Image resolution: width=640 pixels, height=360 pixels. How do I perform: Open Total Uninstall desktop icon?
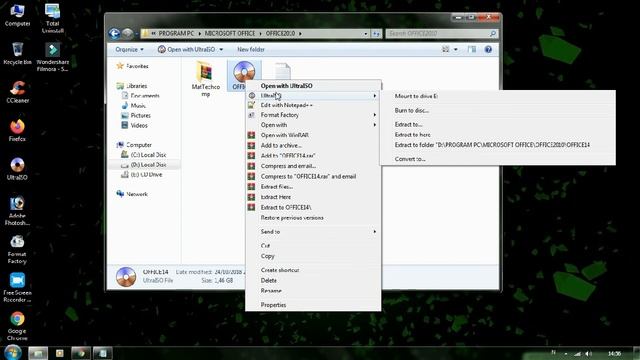tap(53, 18)
